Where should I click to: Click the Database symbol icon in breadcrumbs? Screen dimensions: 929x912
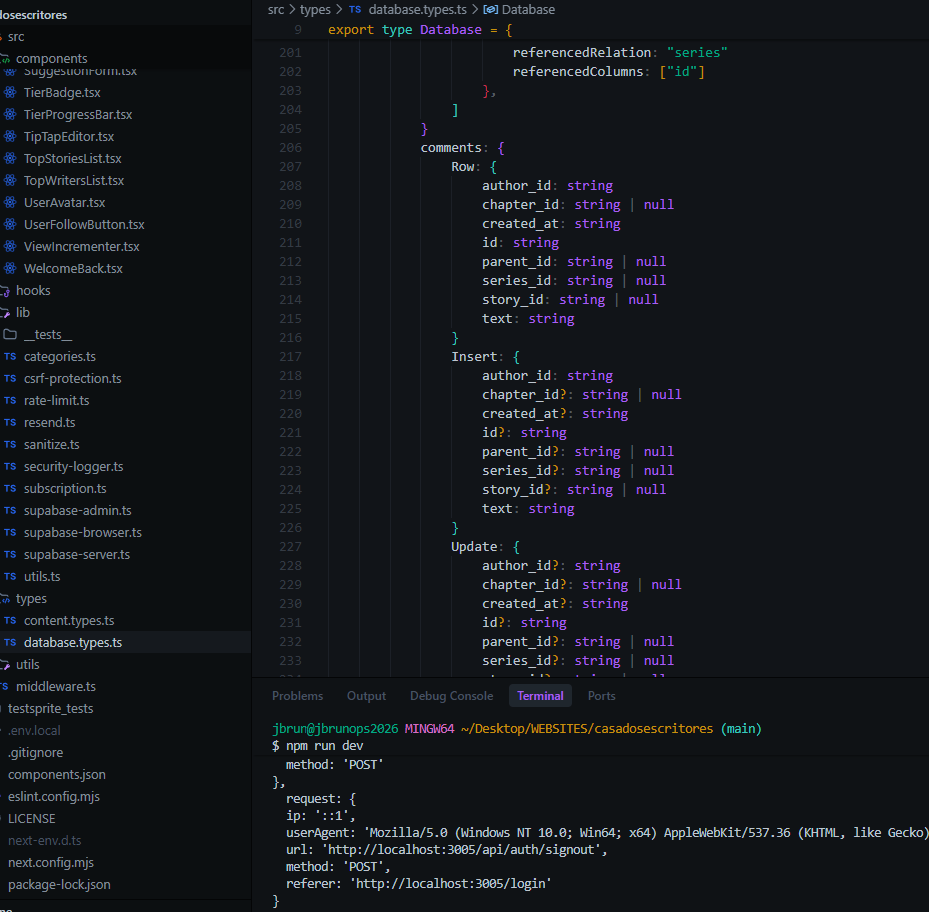point(490,10)
